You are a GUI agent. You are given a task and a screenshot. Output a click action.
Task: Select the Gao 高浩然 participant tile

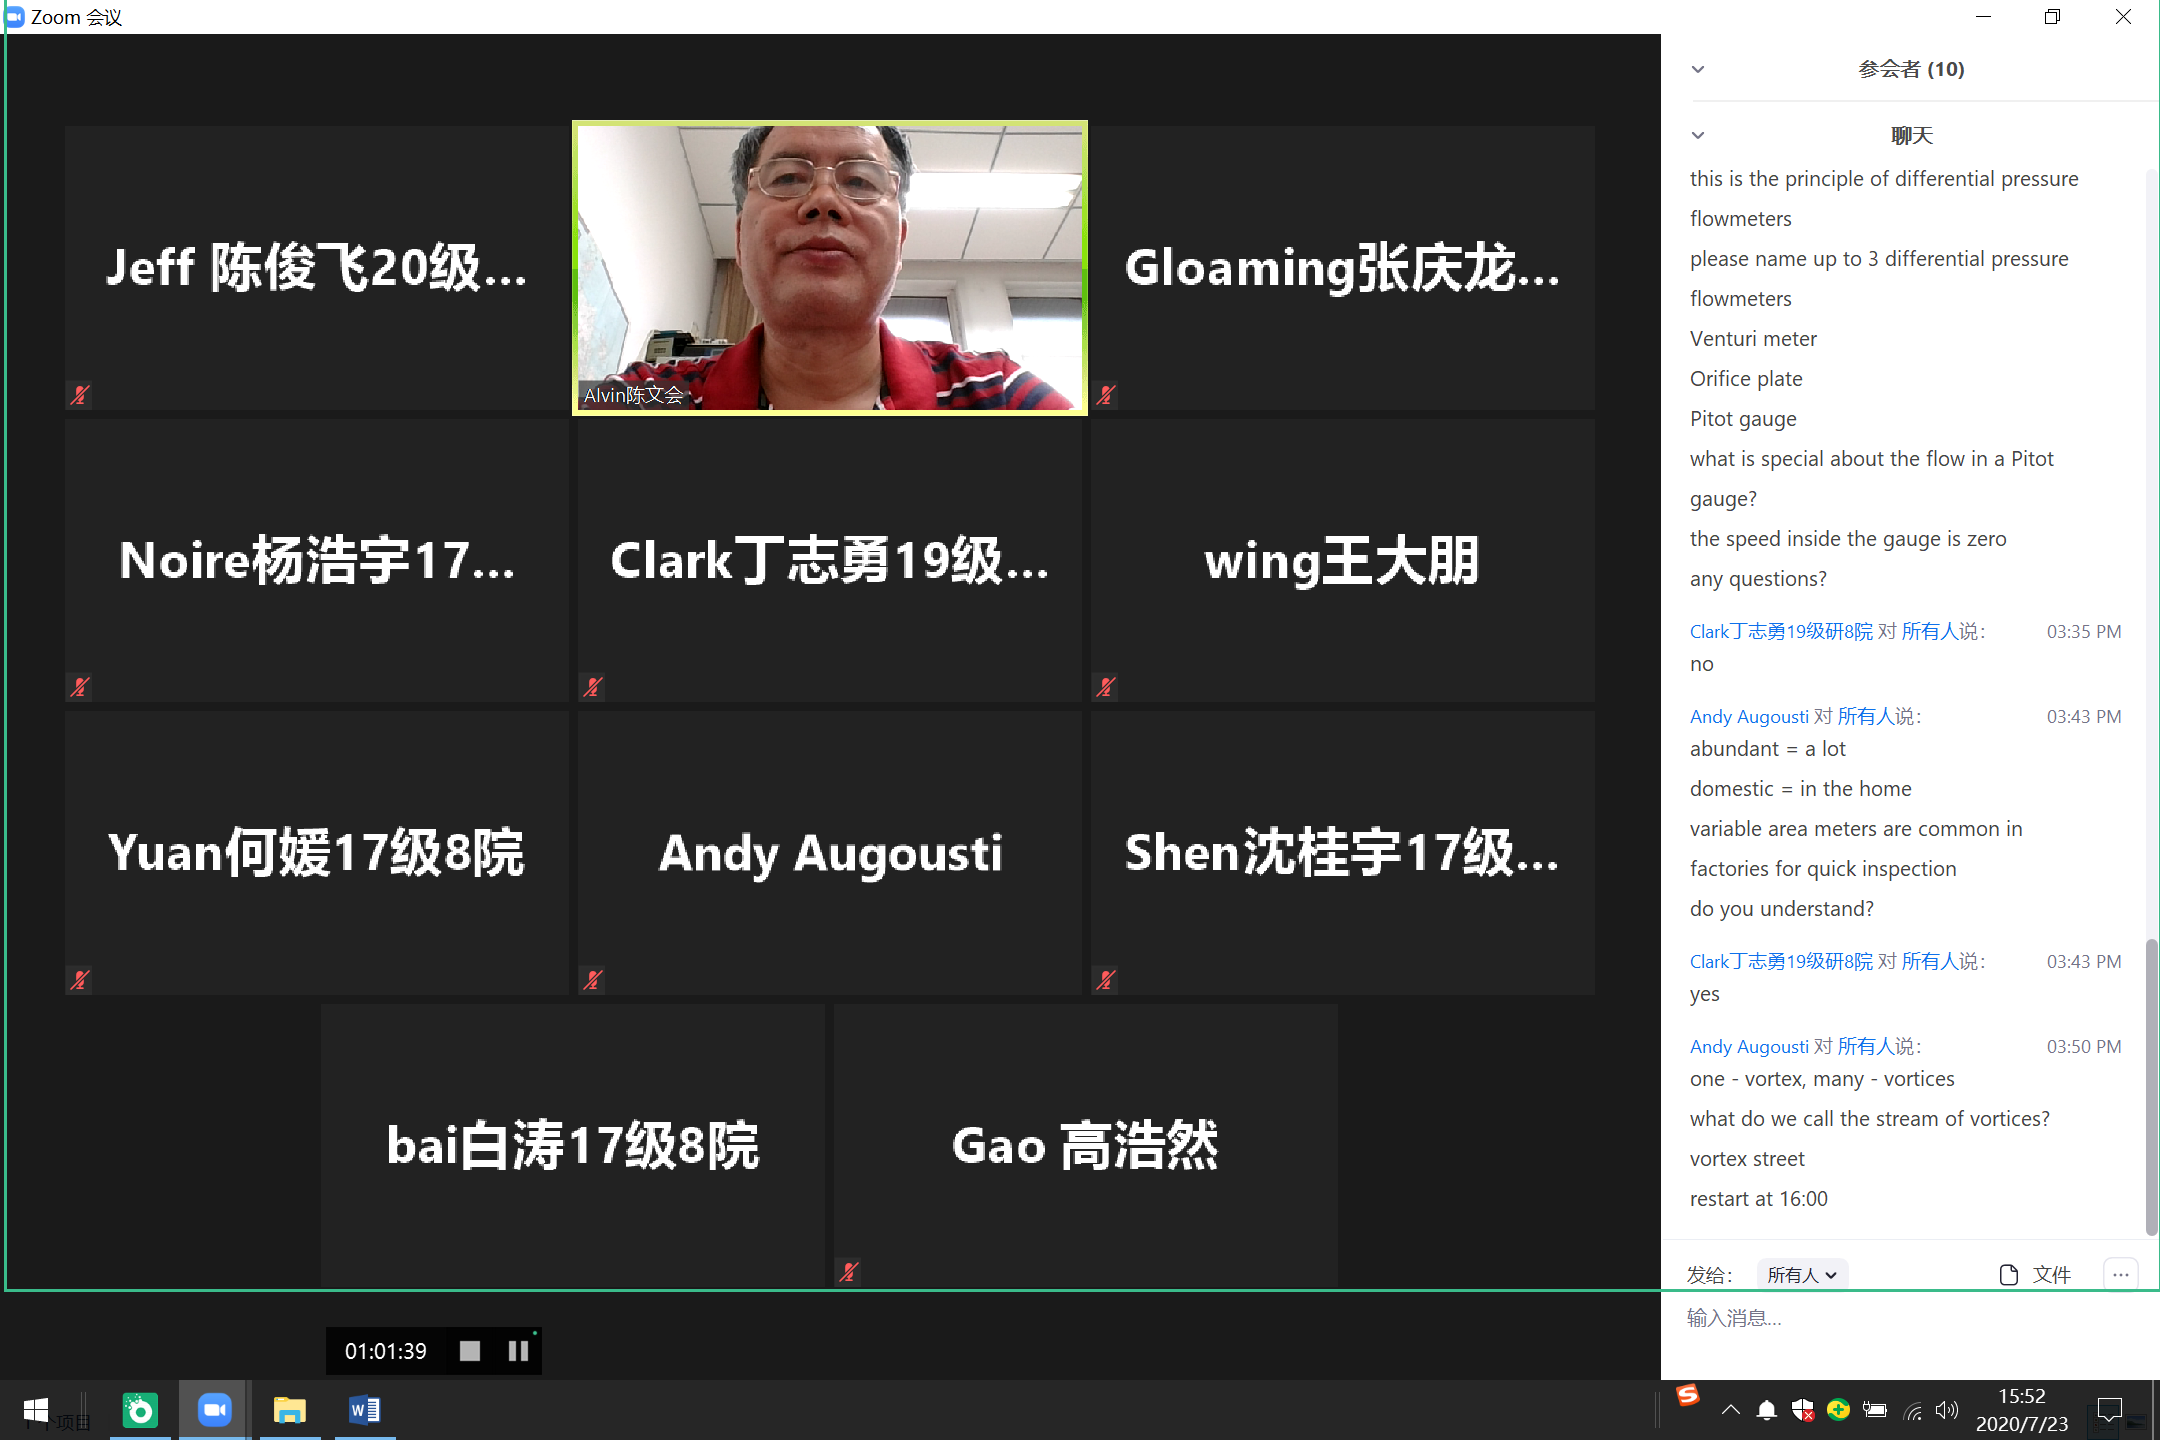1086,1145
